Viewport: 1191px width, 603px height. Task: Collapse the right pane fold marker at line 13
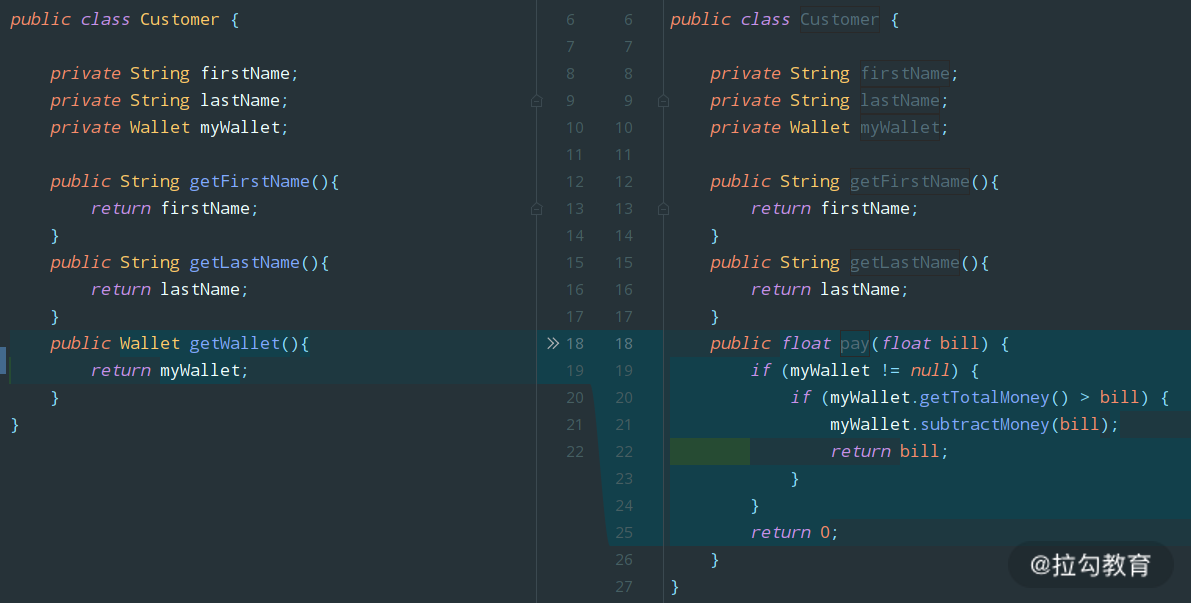[x=663, y=208]
